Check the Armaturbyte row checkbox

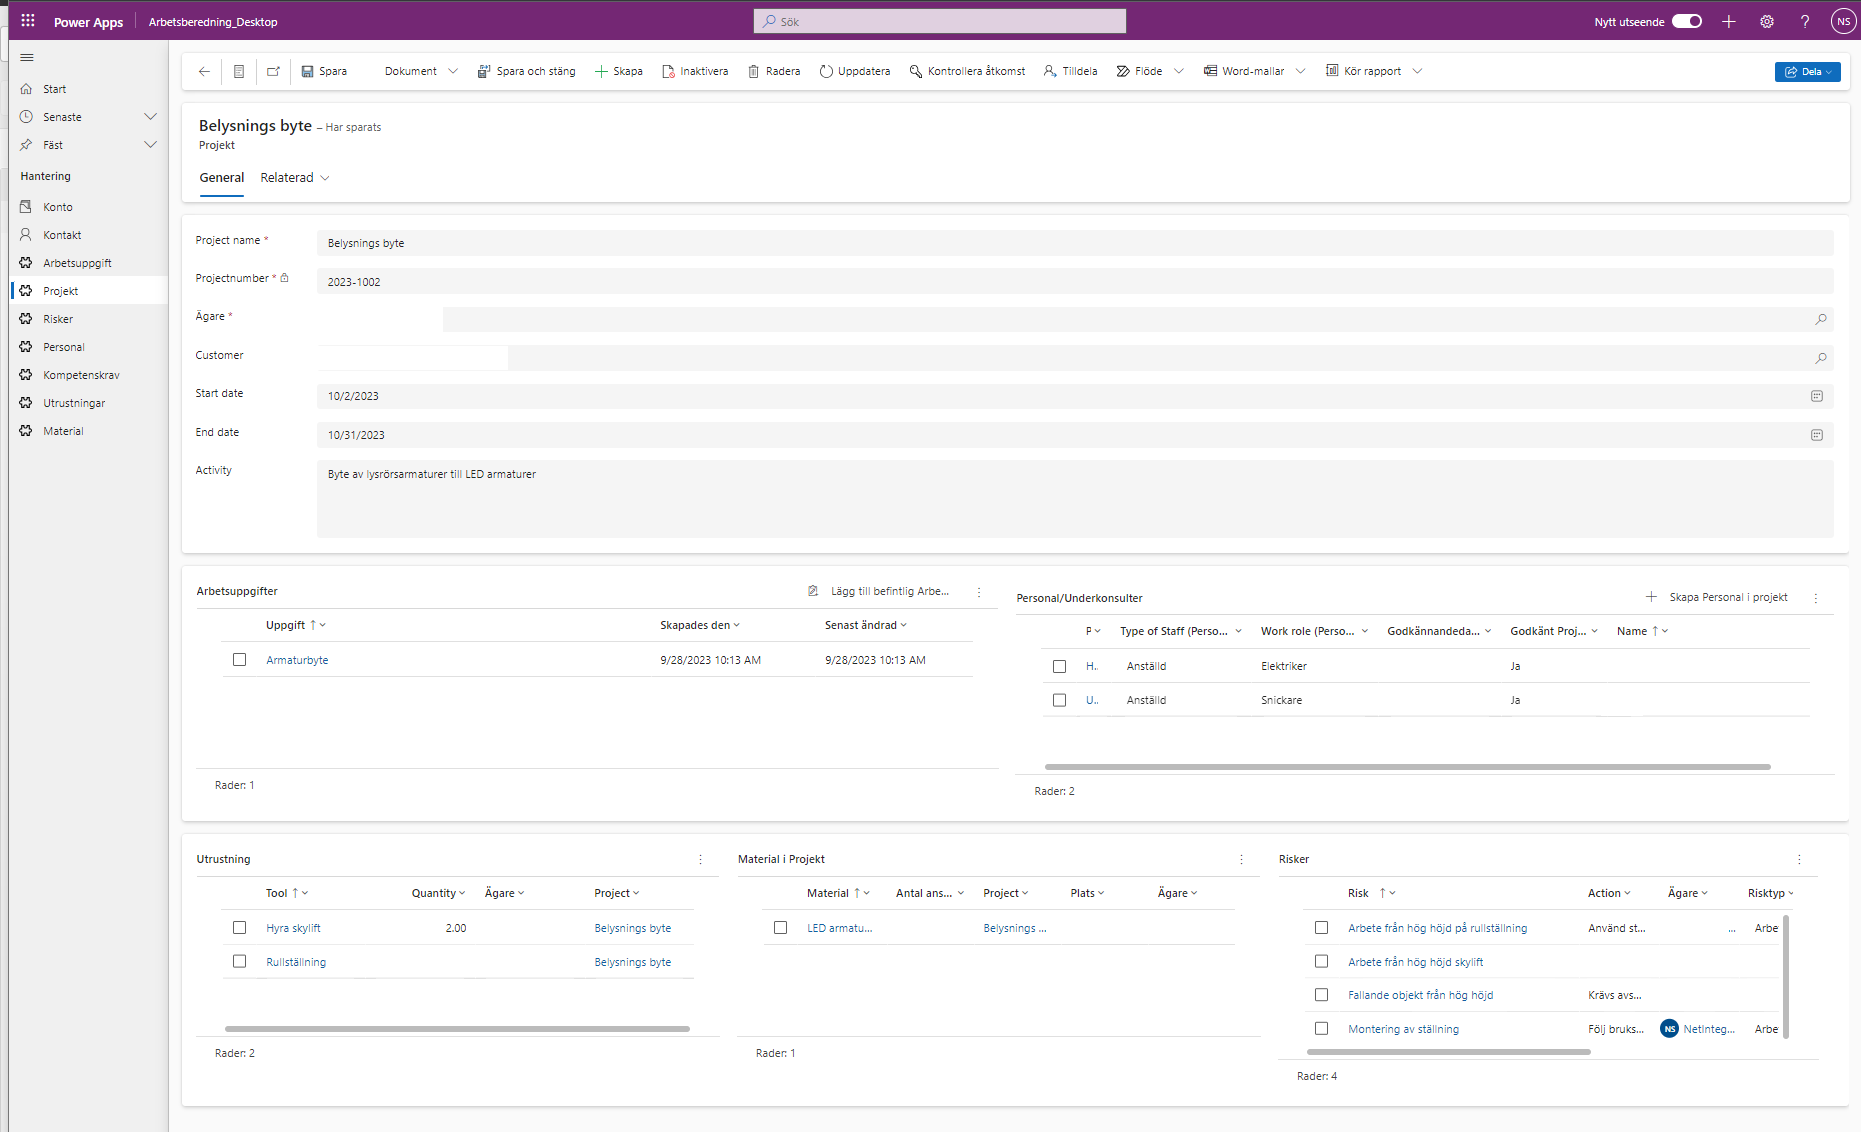click(x=239, y=660)
